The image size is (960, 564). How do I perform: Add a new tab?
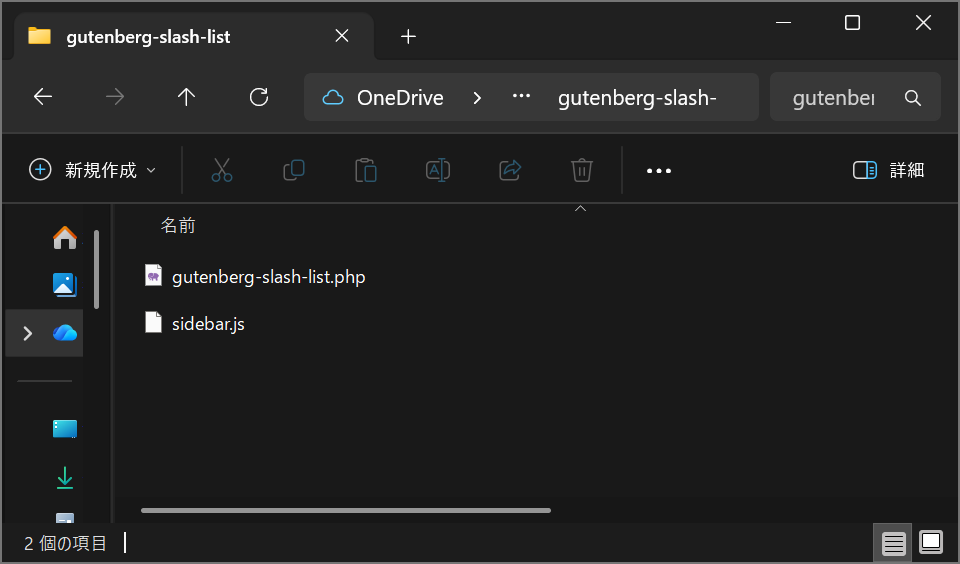point(408,37)
